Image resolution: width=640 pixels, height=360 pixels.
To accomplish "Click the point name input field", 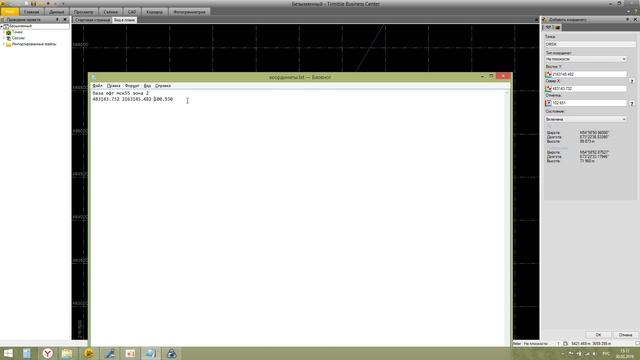I will click(590, 44).
